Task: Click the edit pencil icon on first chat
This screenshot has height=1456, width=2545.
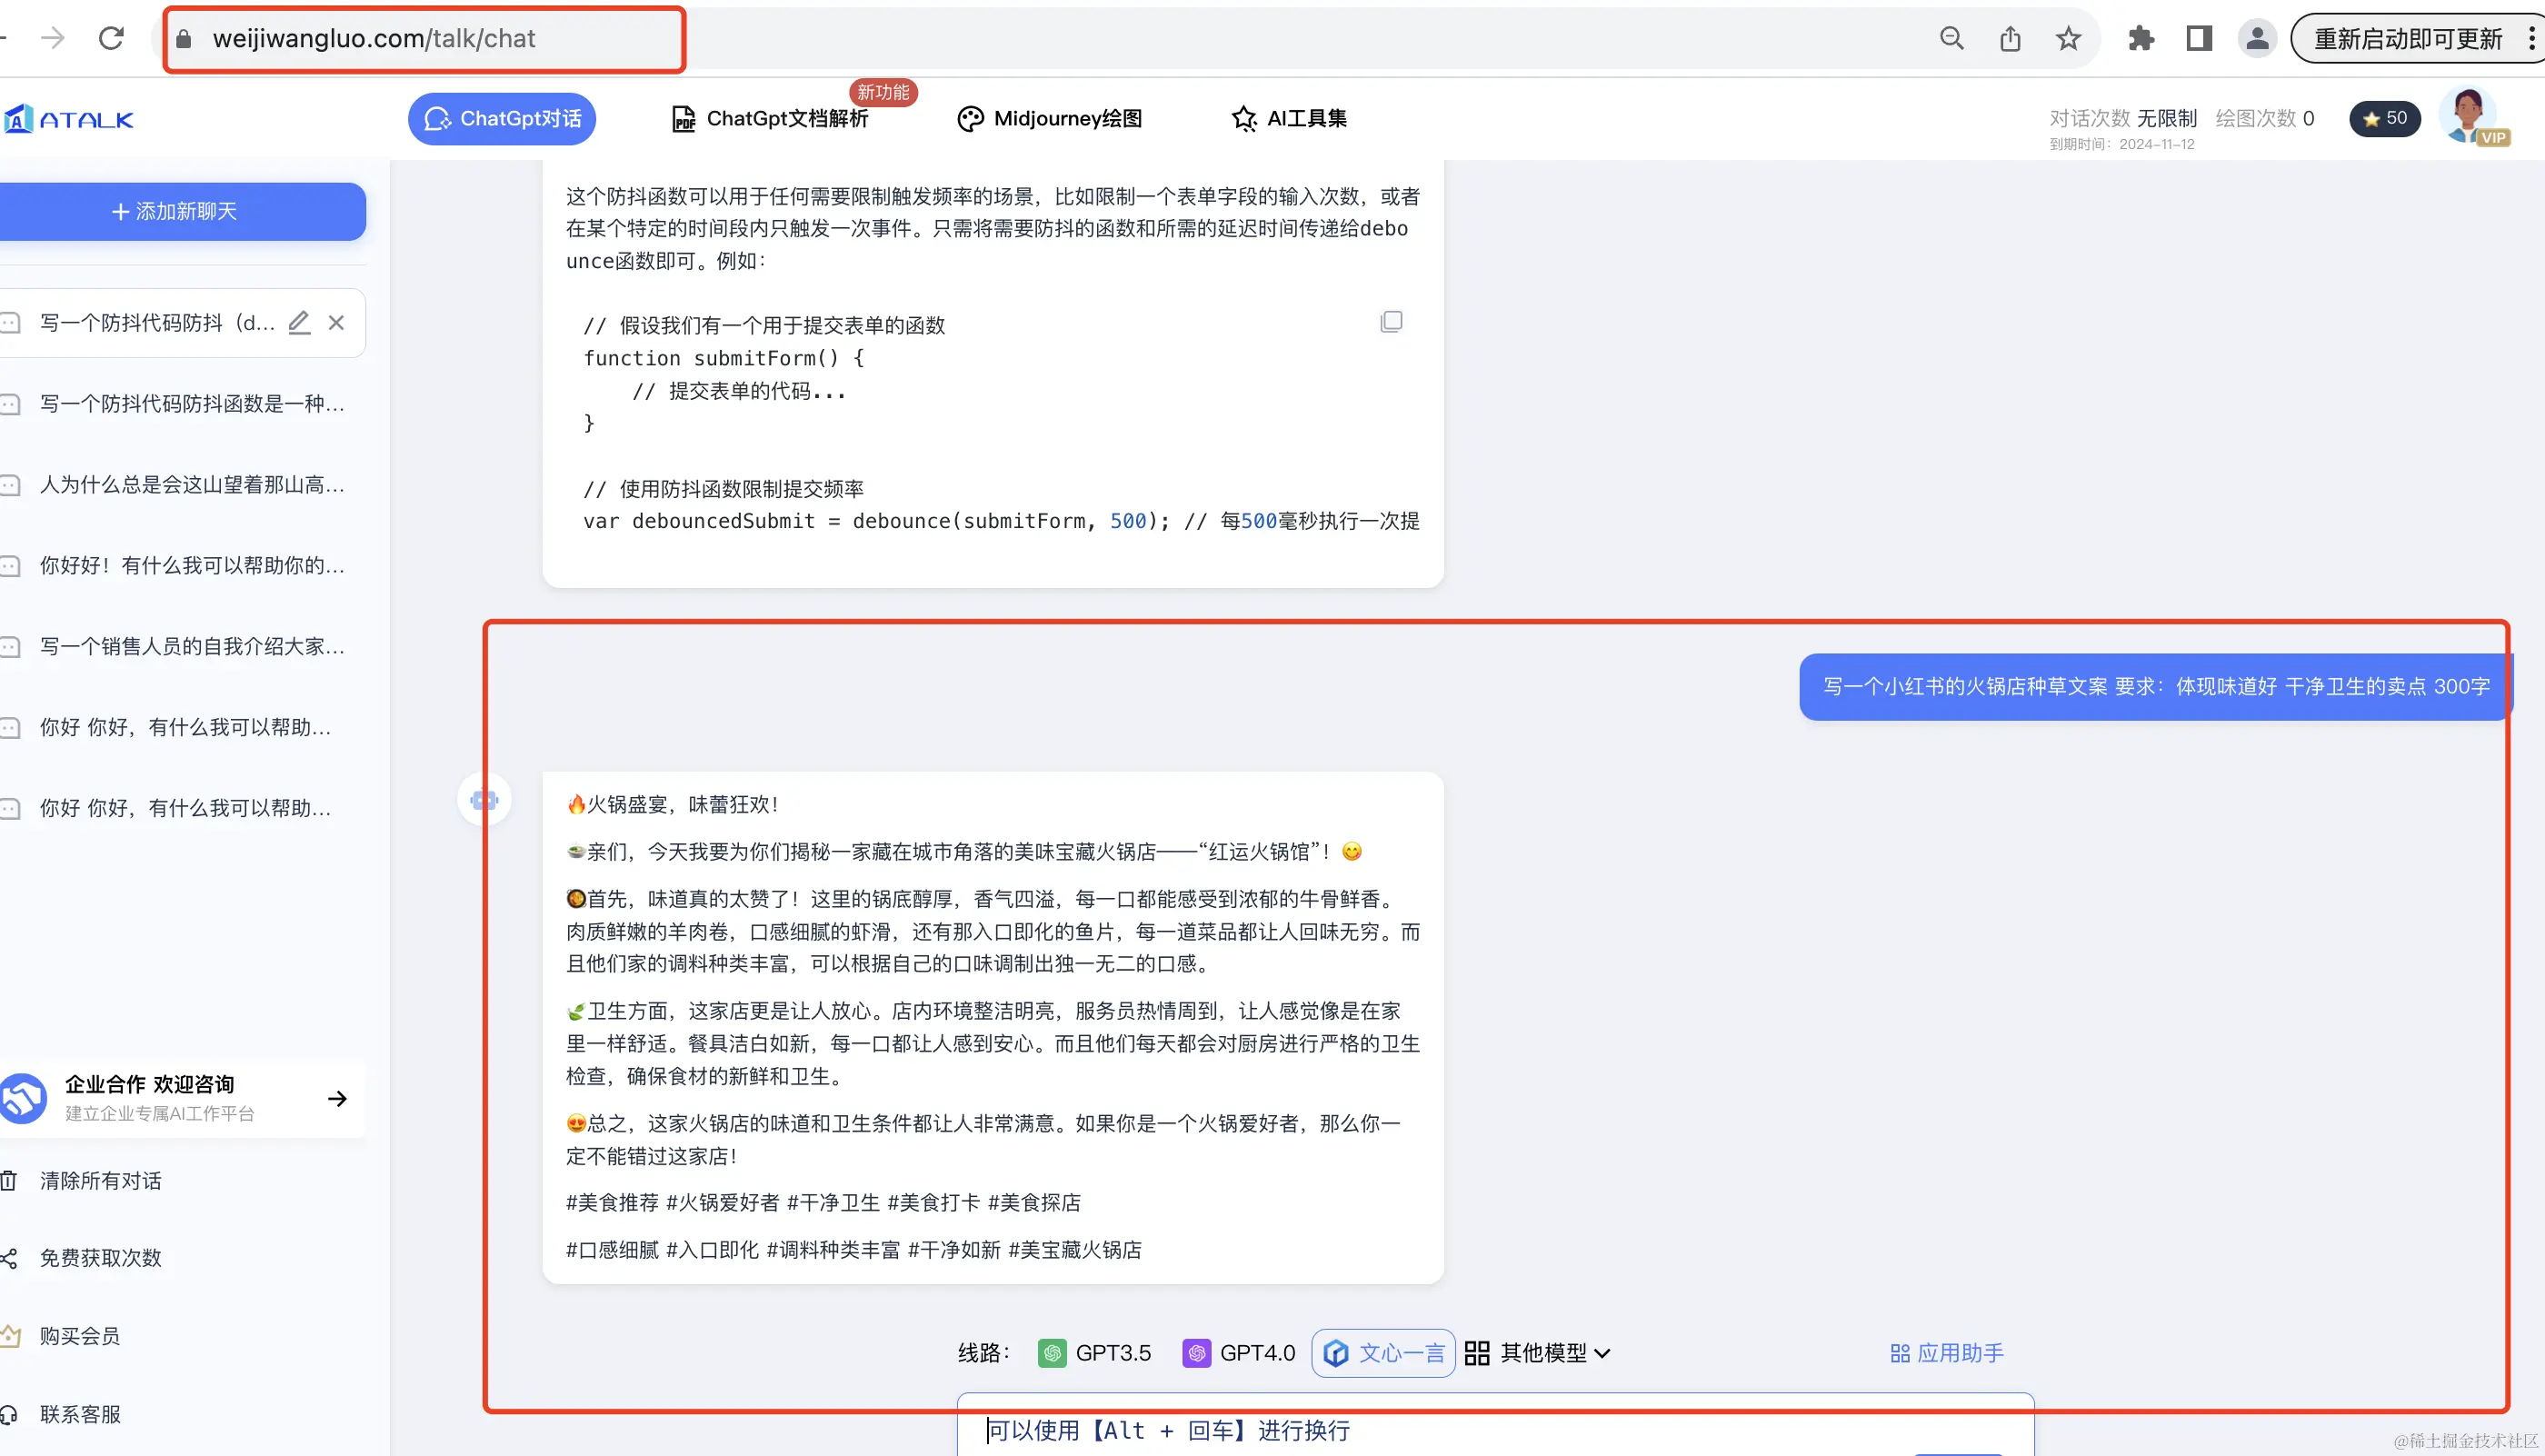Action: [x=299, y=322]
